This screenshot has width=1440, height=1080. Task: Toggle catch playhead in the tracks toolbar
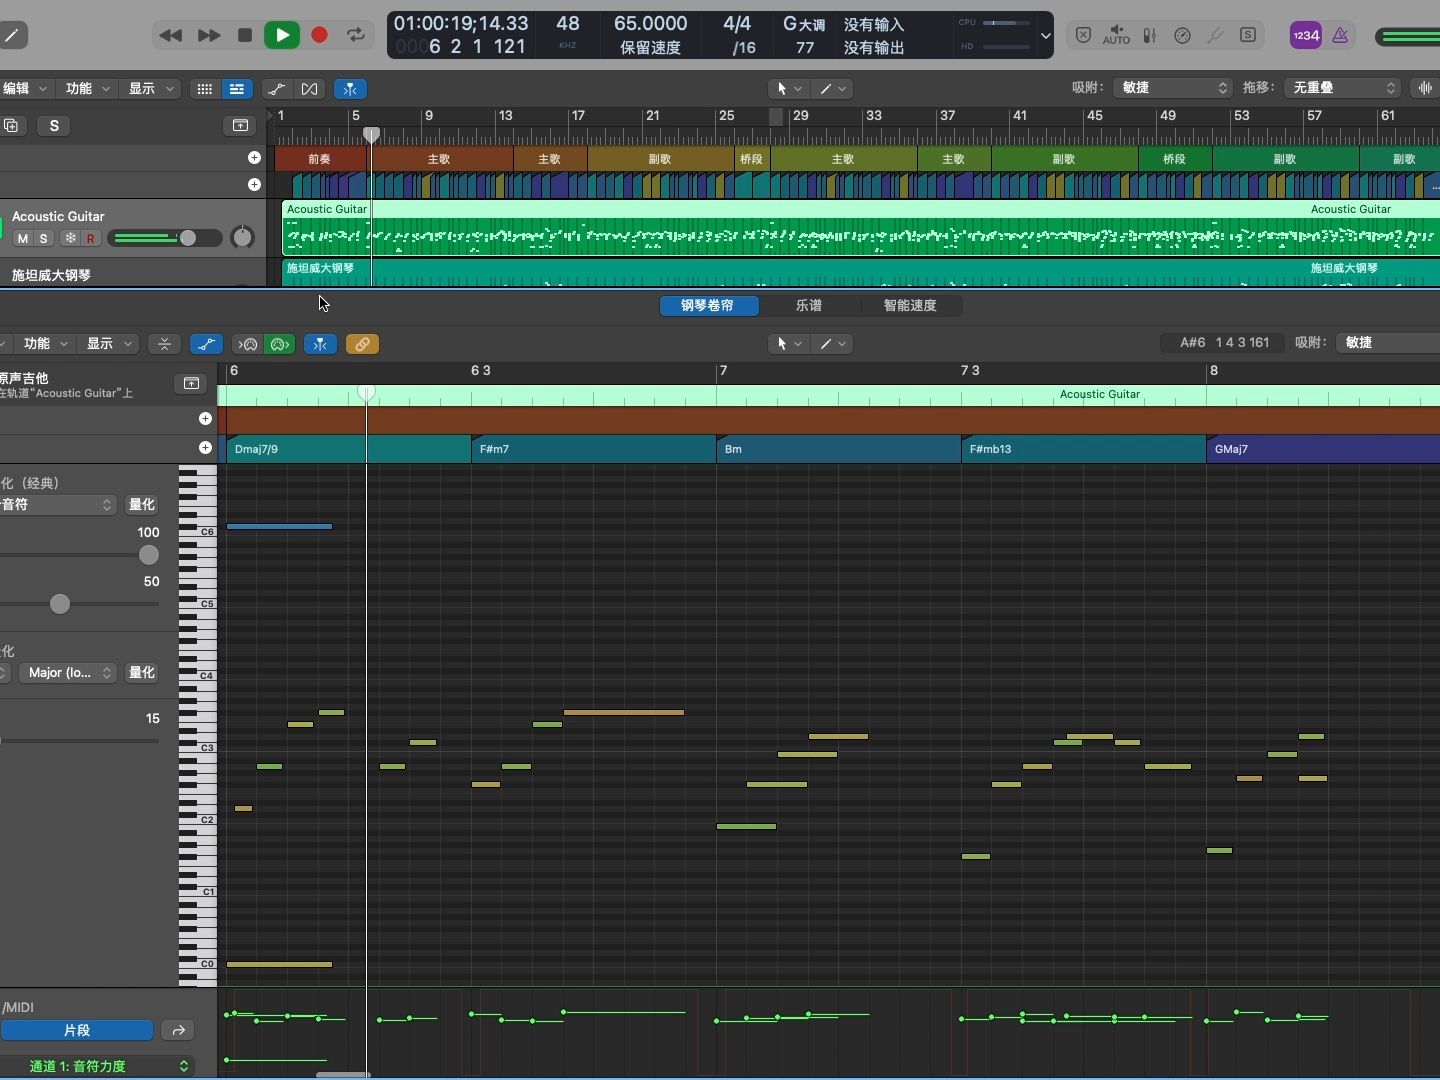pyautogui.click(x=350, y=89)
